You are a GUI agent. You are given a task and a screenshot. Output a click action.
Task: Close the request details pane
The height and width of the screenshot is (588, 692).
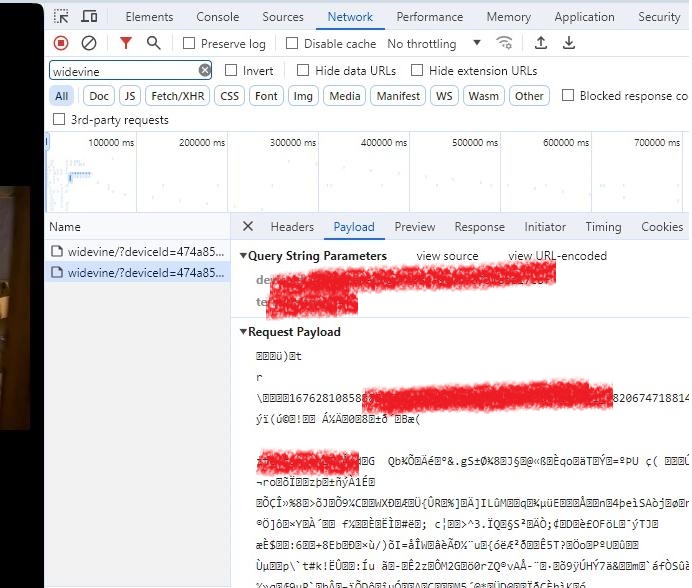248,226
